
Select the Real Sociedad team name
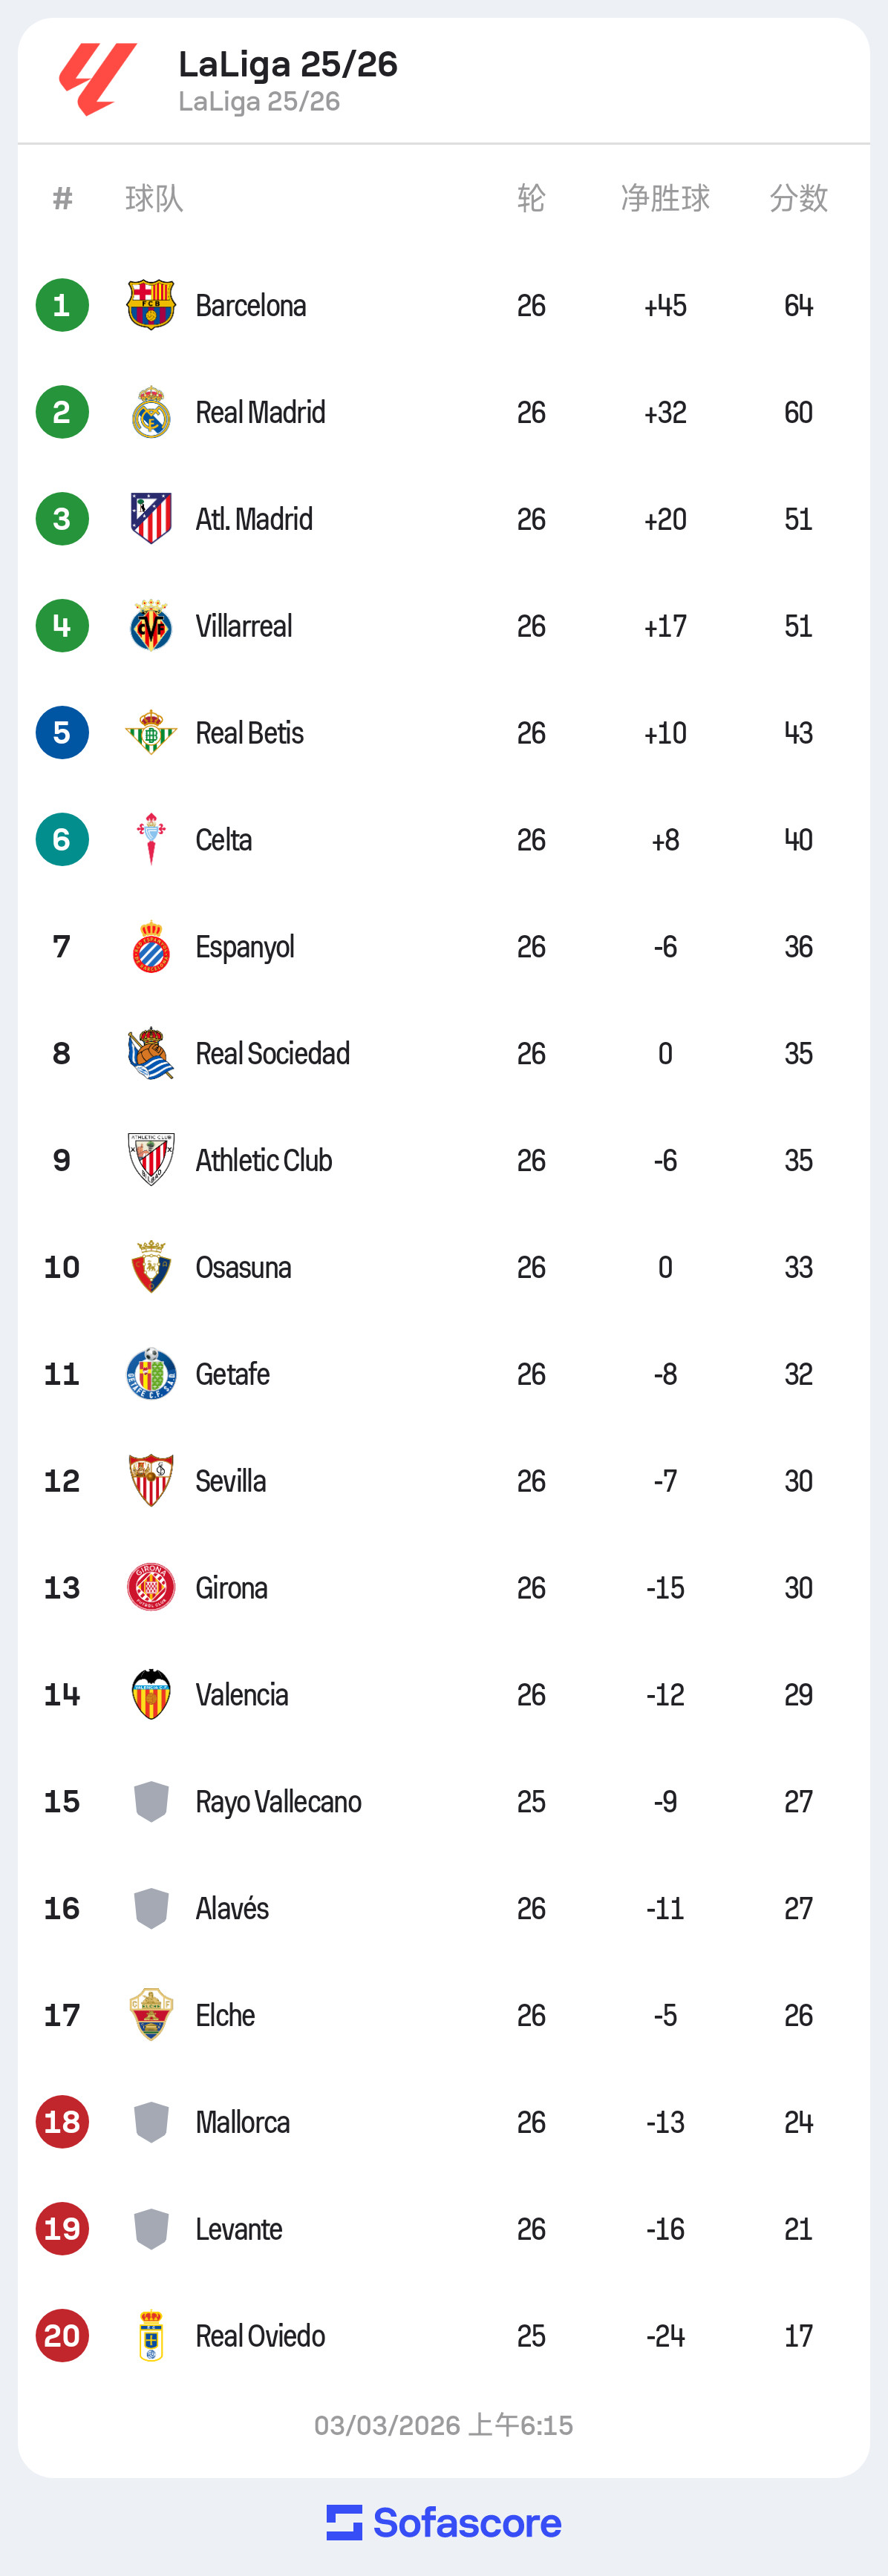272,1053
